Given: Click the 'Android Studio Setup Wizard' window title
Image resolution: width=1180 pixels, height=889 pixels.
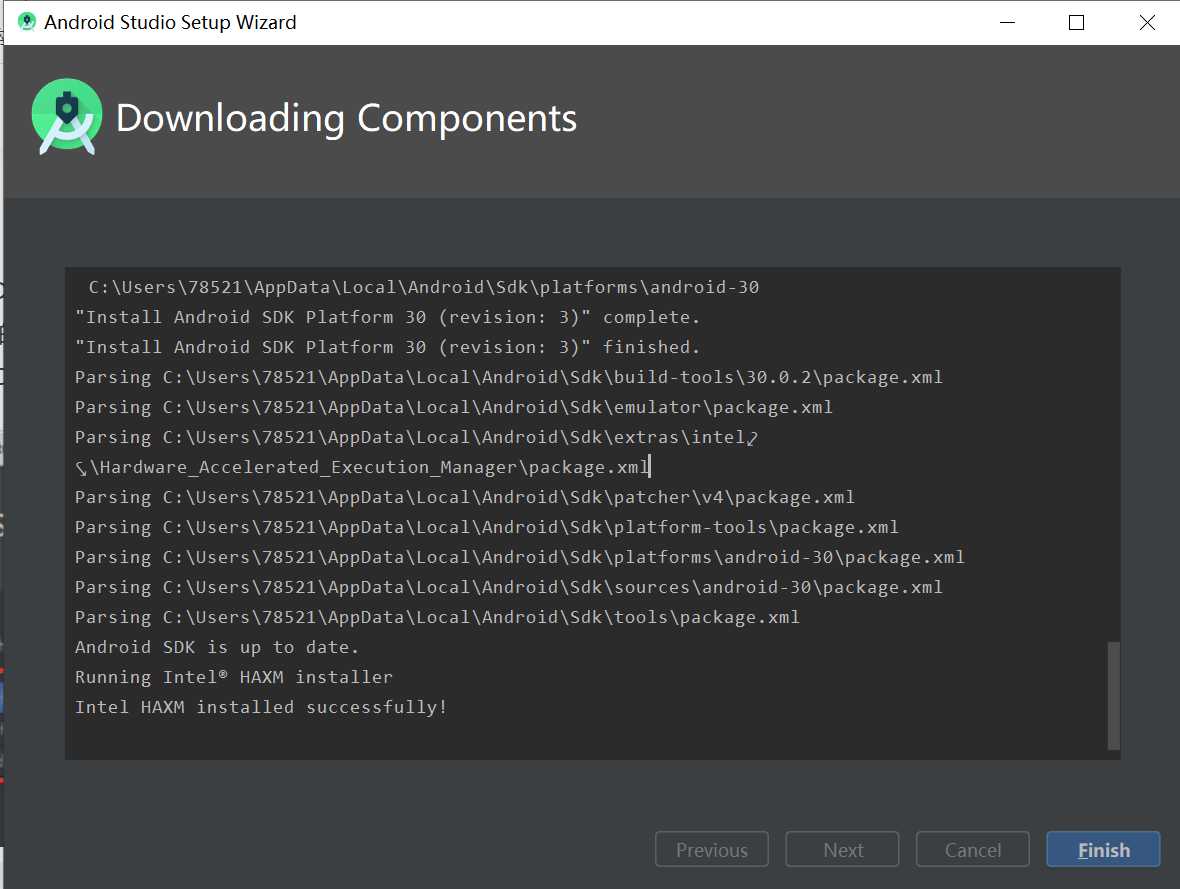Looking at the screenshot, I should point(170,22).
